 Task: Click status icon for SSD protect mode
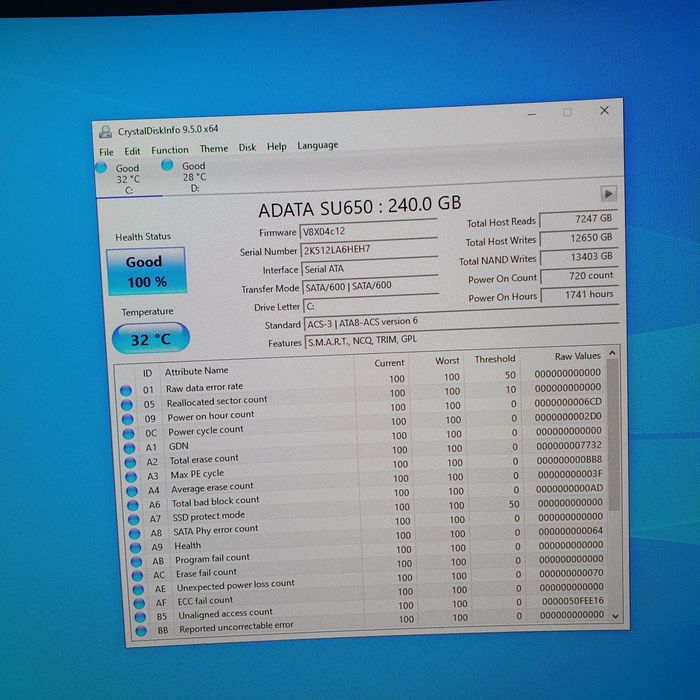(134, 520)
